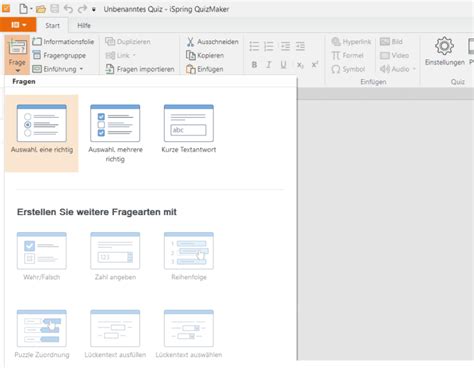This screenshot has width=474, height=368.
Task: Click the Kopieren button
Action: point(205,55)
